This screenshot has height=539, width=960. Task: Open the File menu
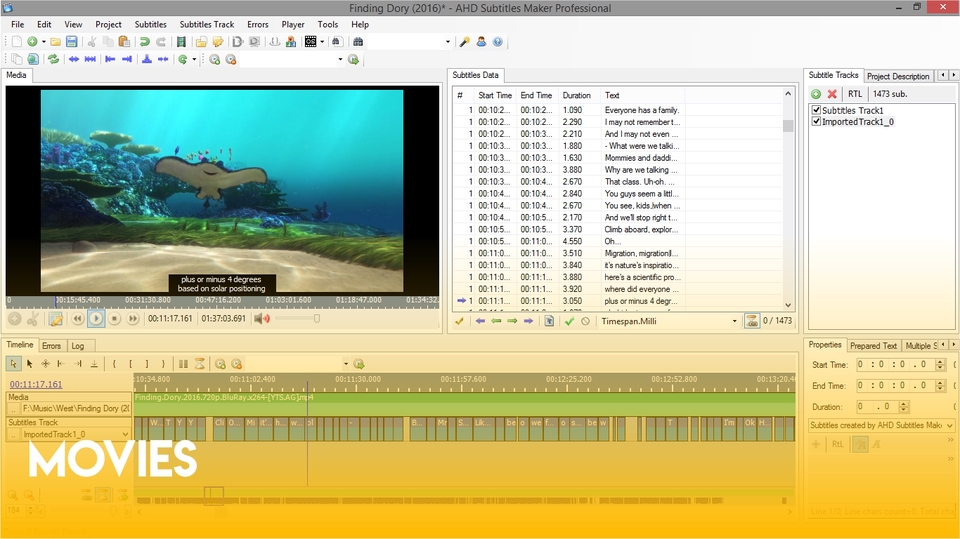(x=18, y=24)
